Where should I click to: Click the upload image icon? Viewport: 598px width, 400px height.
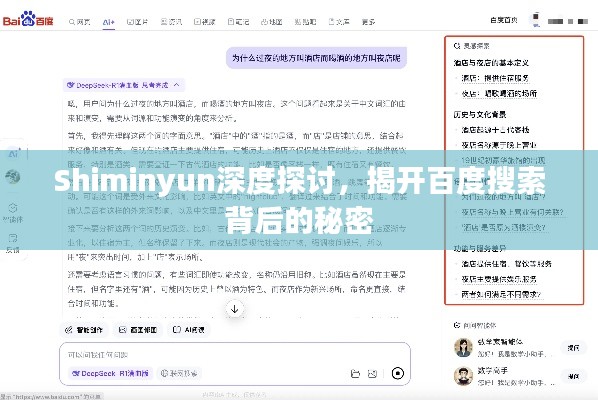(x=373, y=374)
